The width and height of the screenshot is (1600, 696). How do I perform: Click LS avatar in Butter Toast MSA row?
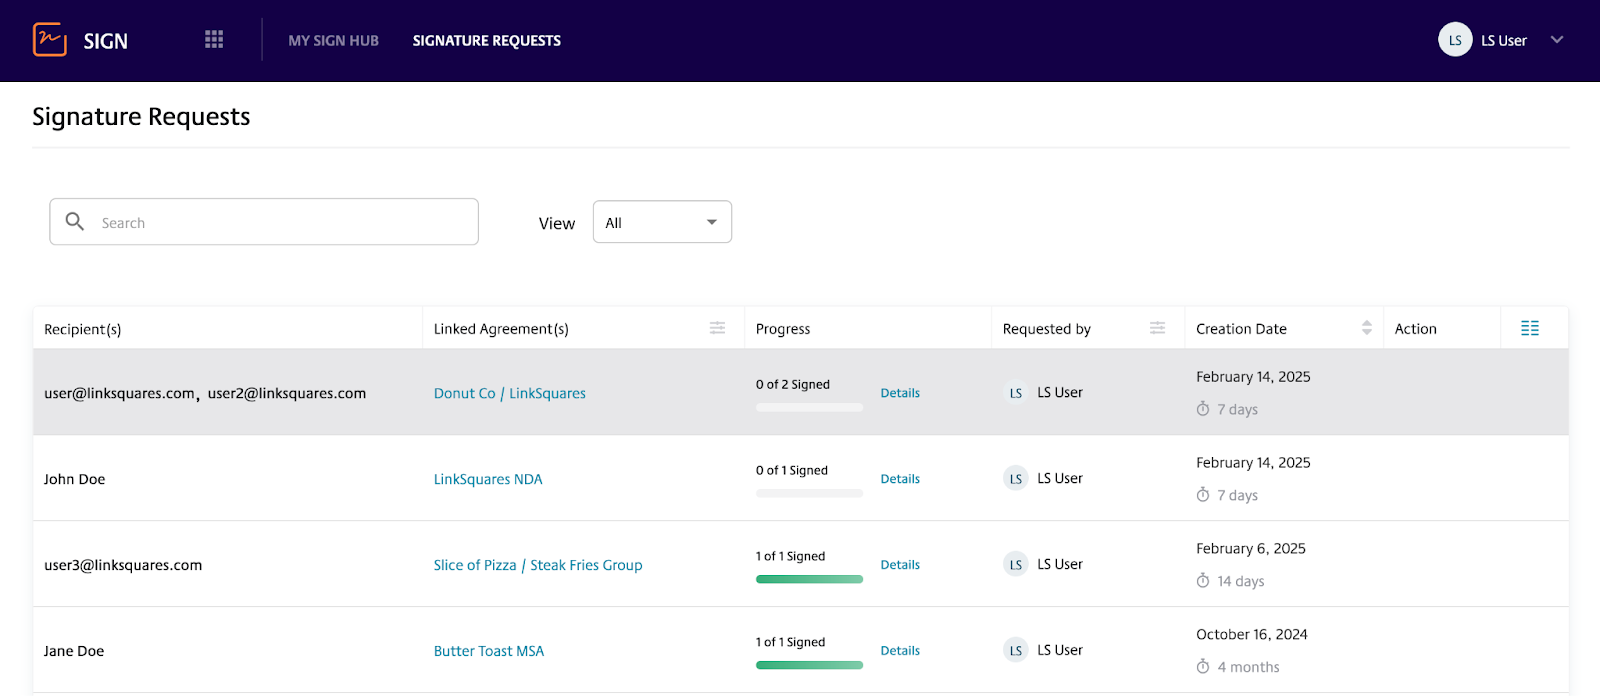tap(1015, 651)
